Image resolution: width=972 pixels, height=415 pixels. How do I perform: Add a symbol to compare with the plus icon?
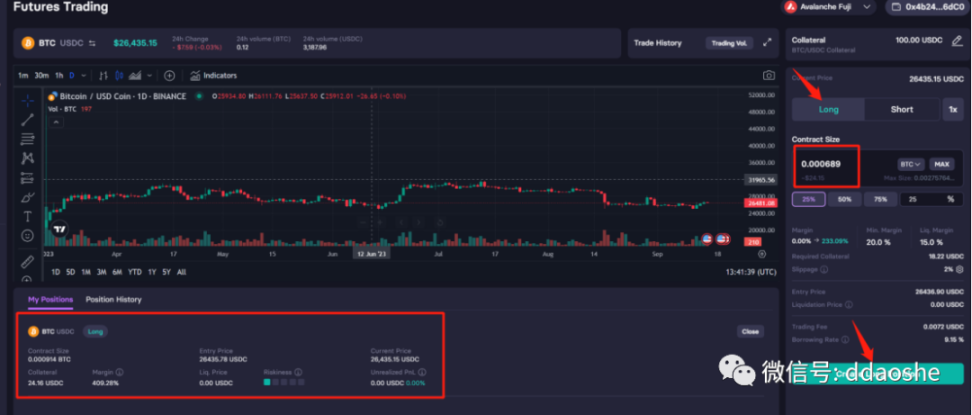click(169, 76)
